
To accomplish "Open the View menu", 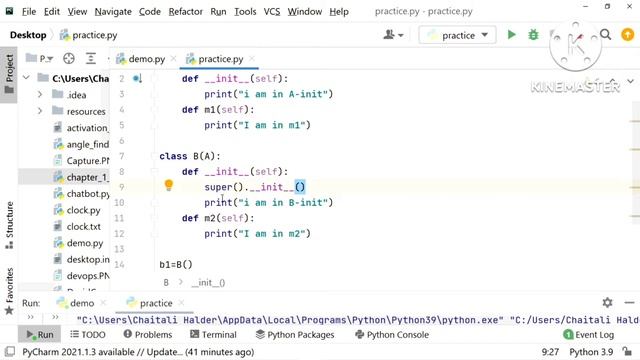I will pos(77,11).
